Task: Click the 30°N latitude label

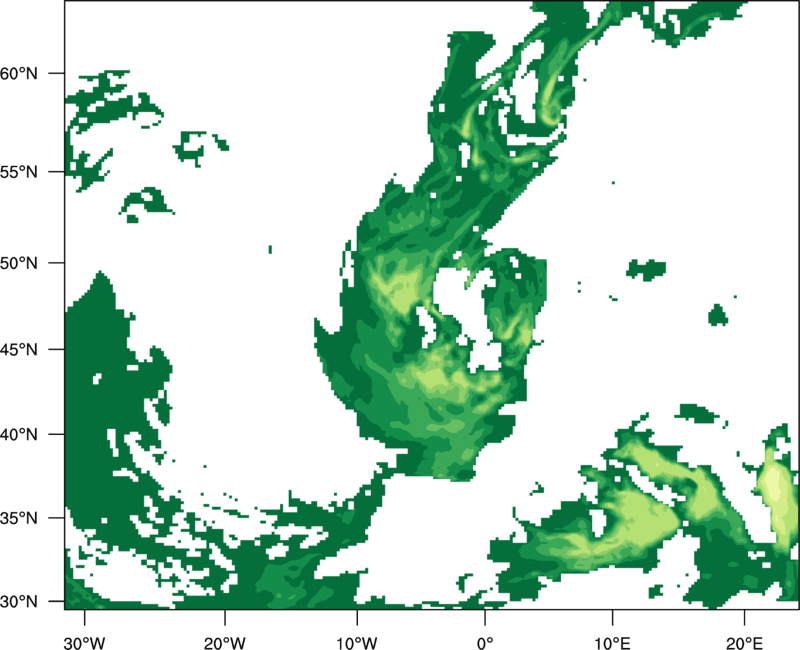Action: tap(19, 602)
